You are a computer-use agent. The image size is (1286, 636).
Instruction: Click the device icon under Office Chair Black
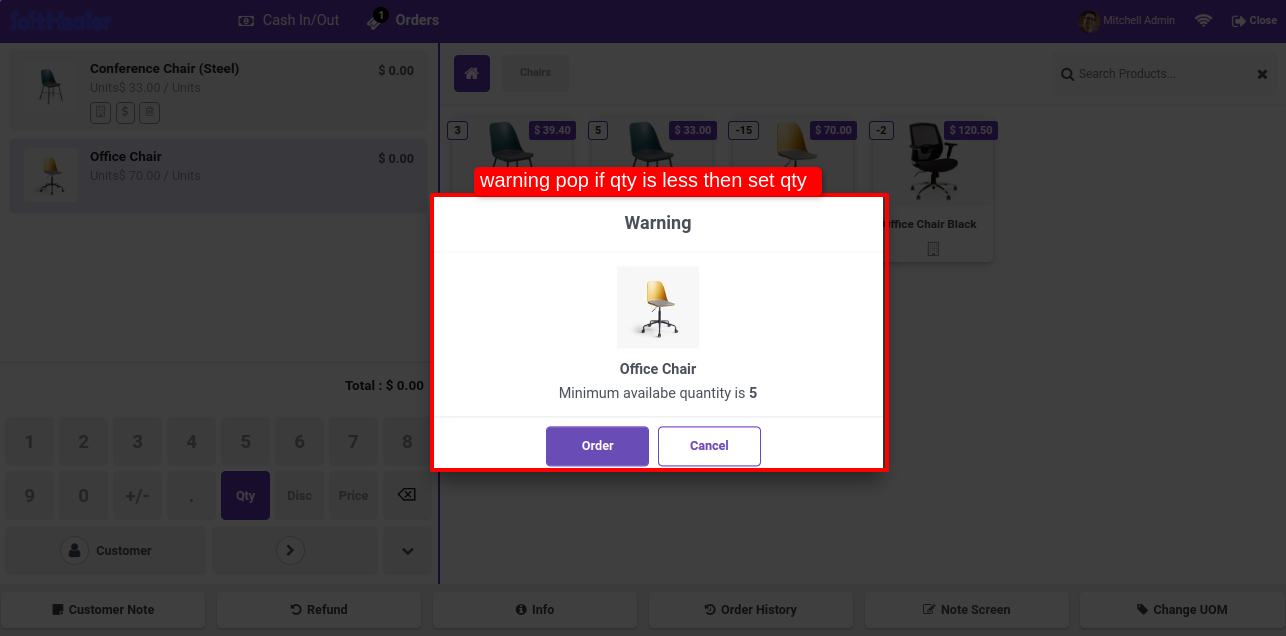933,249
